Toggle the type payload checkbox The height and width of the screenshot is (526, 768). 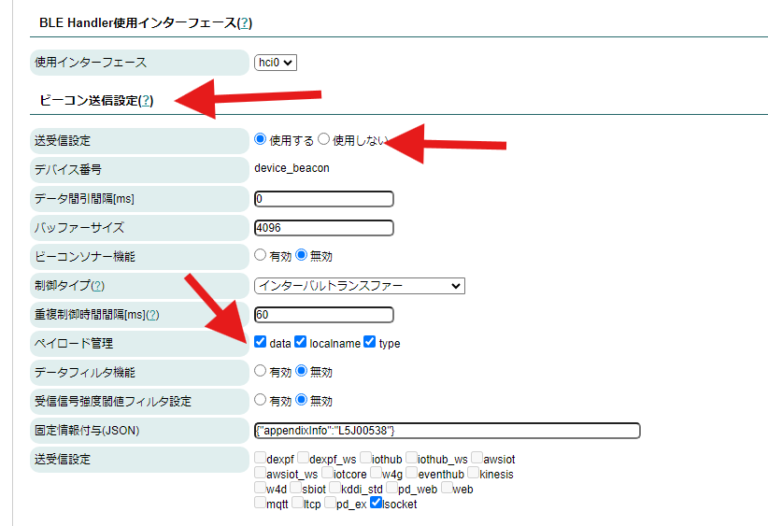click(x=370, y=342)
